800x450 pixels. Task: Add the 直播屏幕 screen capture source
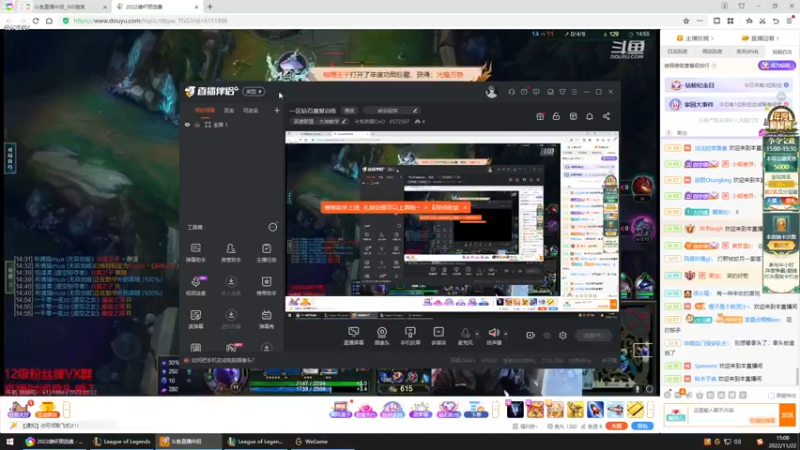(x=353, y=336)
